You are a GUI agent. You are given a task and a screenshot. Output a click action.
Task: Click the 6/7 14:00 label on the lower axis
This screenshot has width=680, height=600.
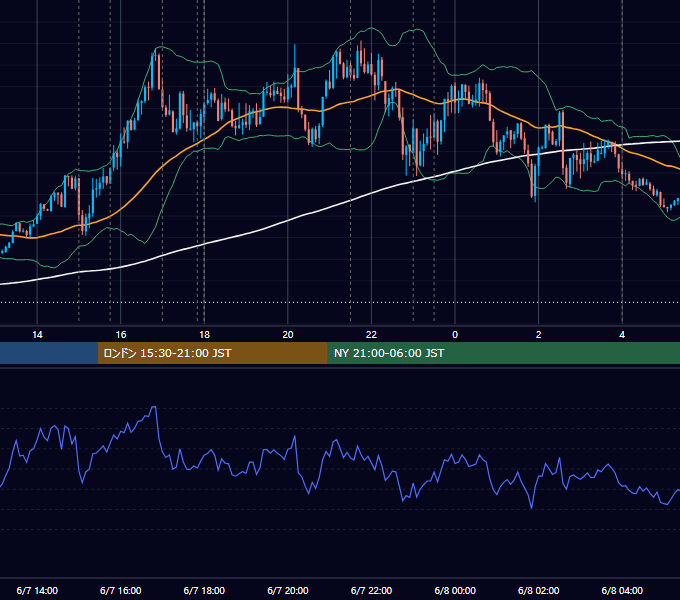37,590
